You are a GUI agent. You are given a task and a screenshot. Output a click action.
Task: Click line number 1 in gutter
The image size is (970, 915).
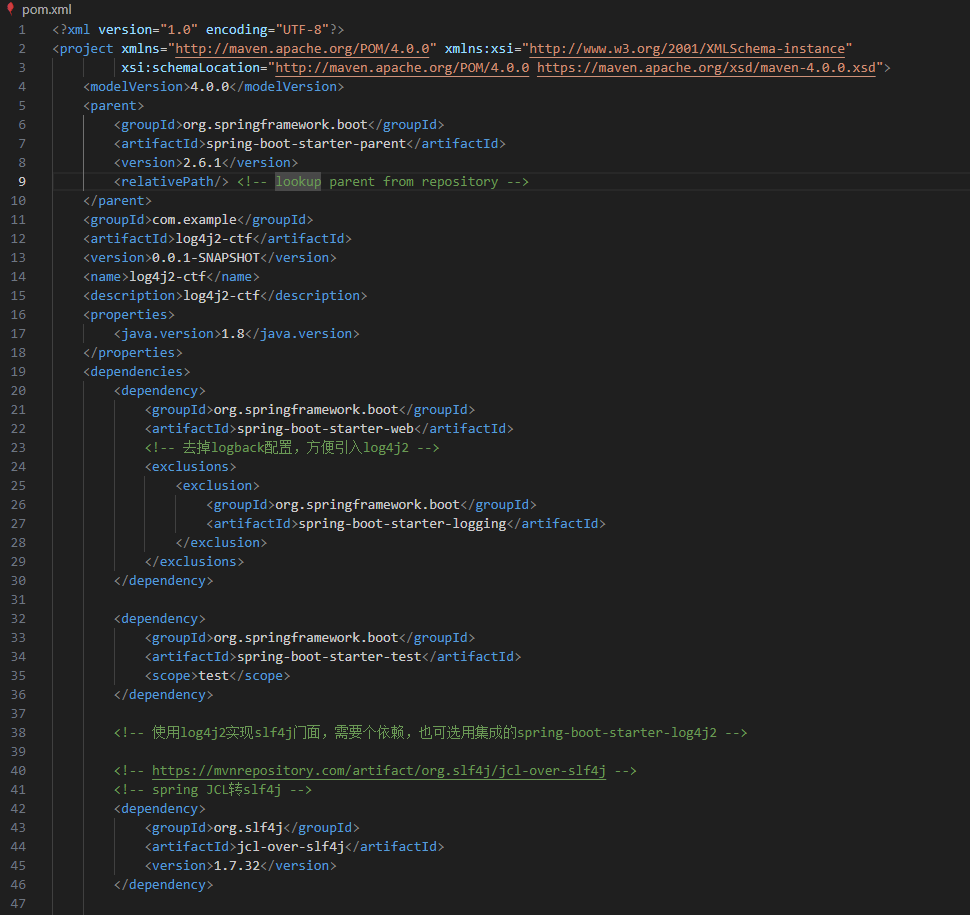coord(22,29)
